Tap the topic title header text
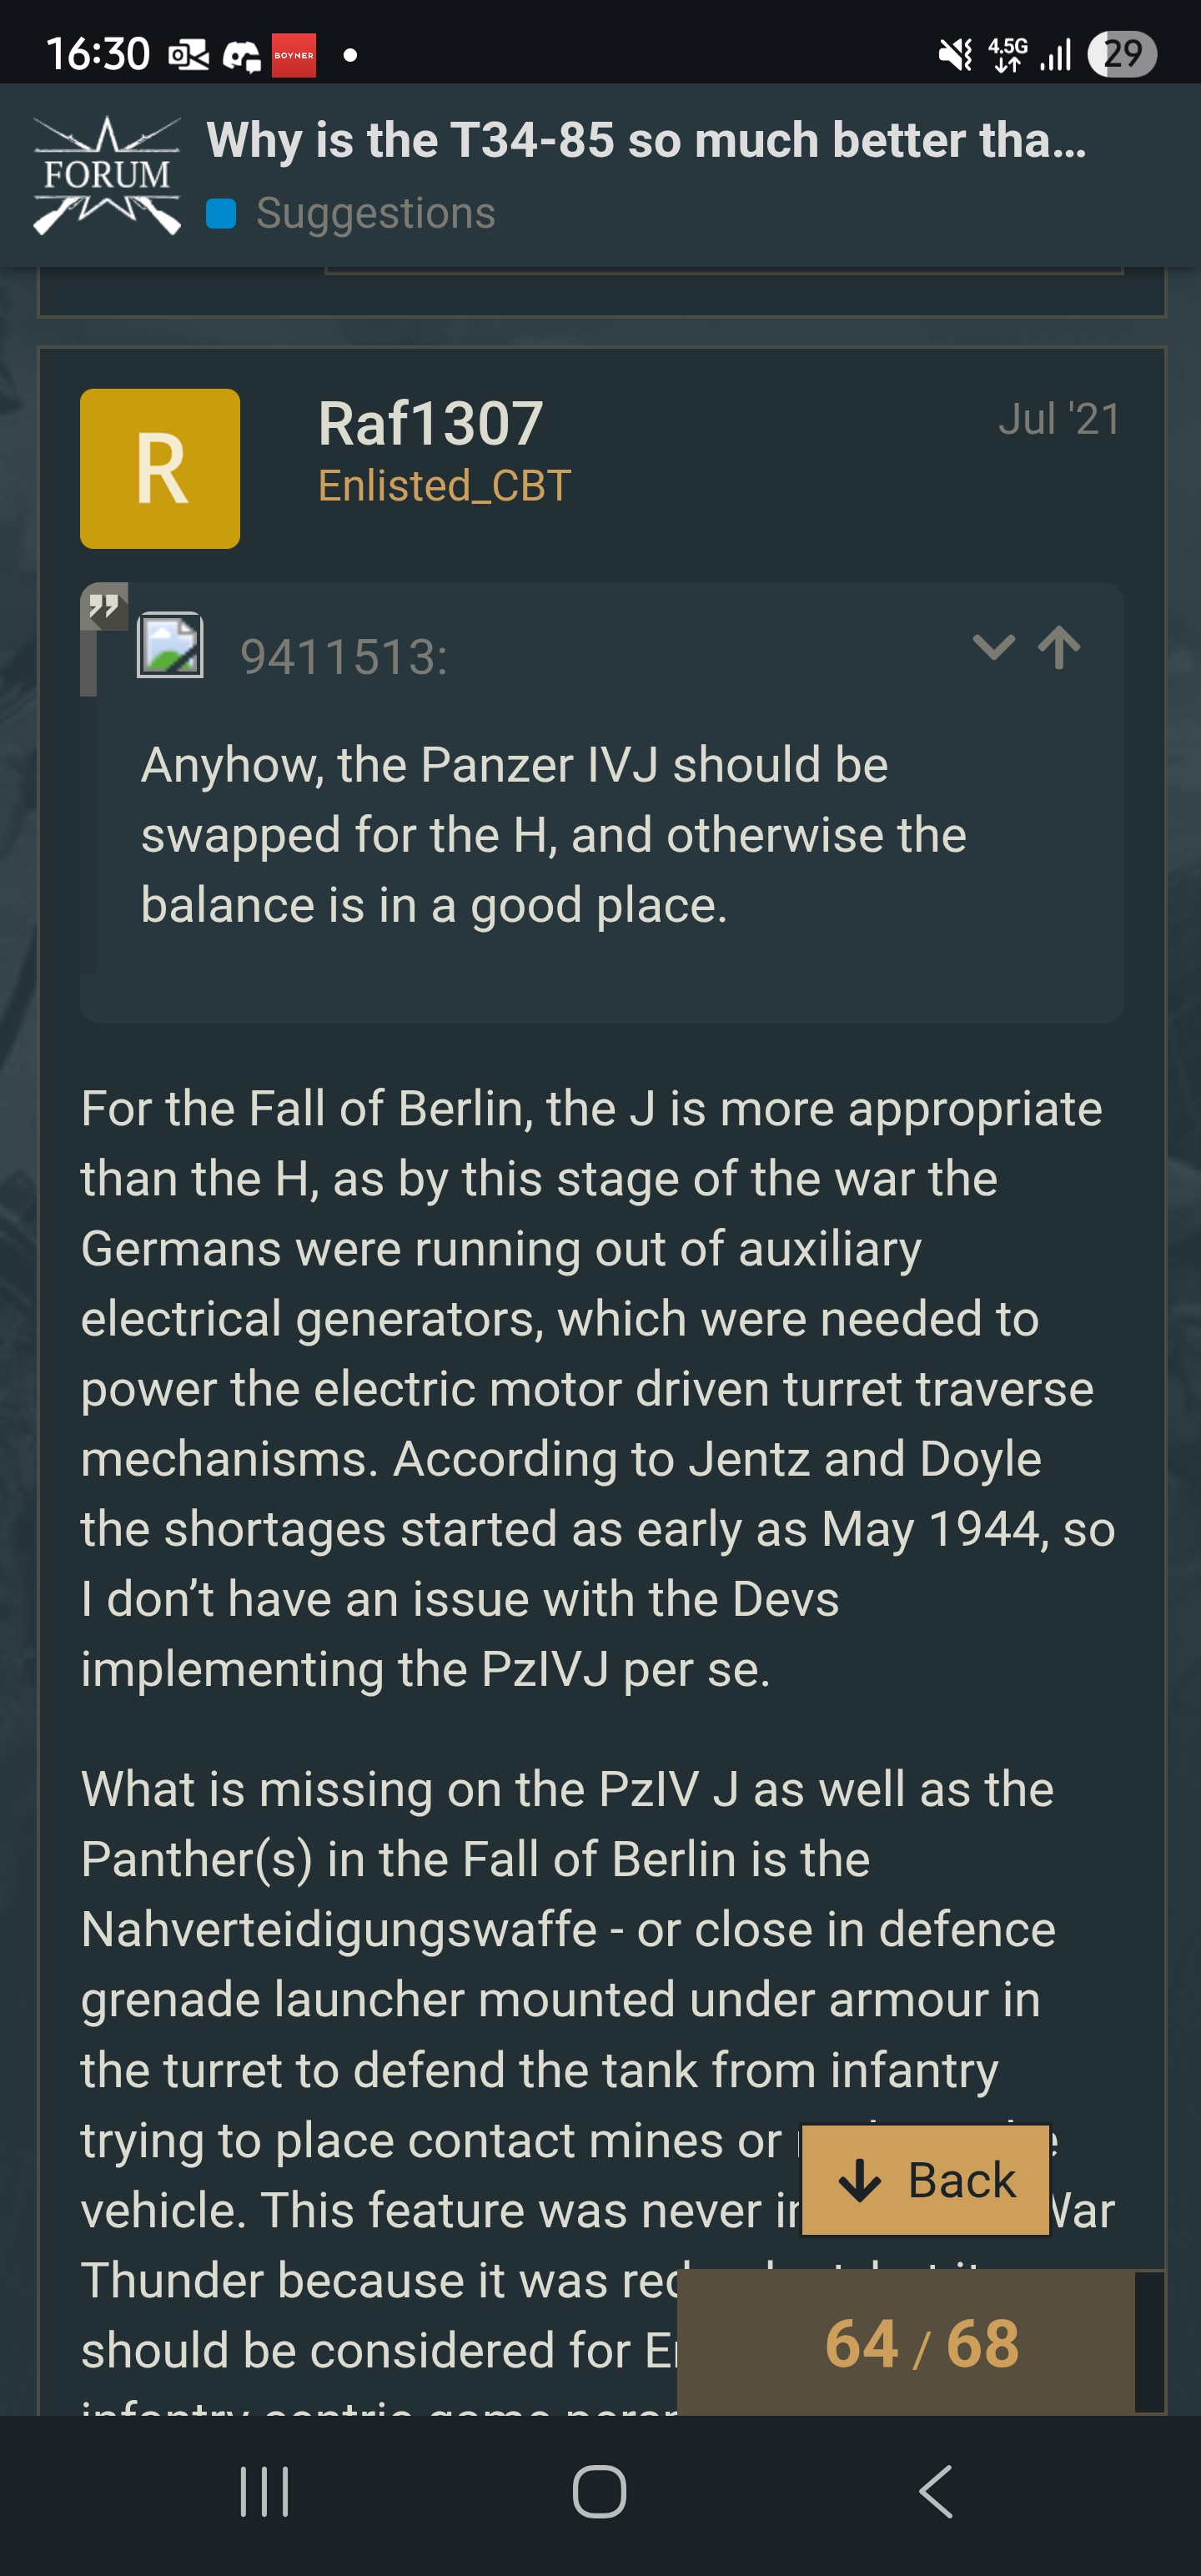1201x2576 pixels. 646,140
